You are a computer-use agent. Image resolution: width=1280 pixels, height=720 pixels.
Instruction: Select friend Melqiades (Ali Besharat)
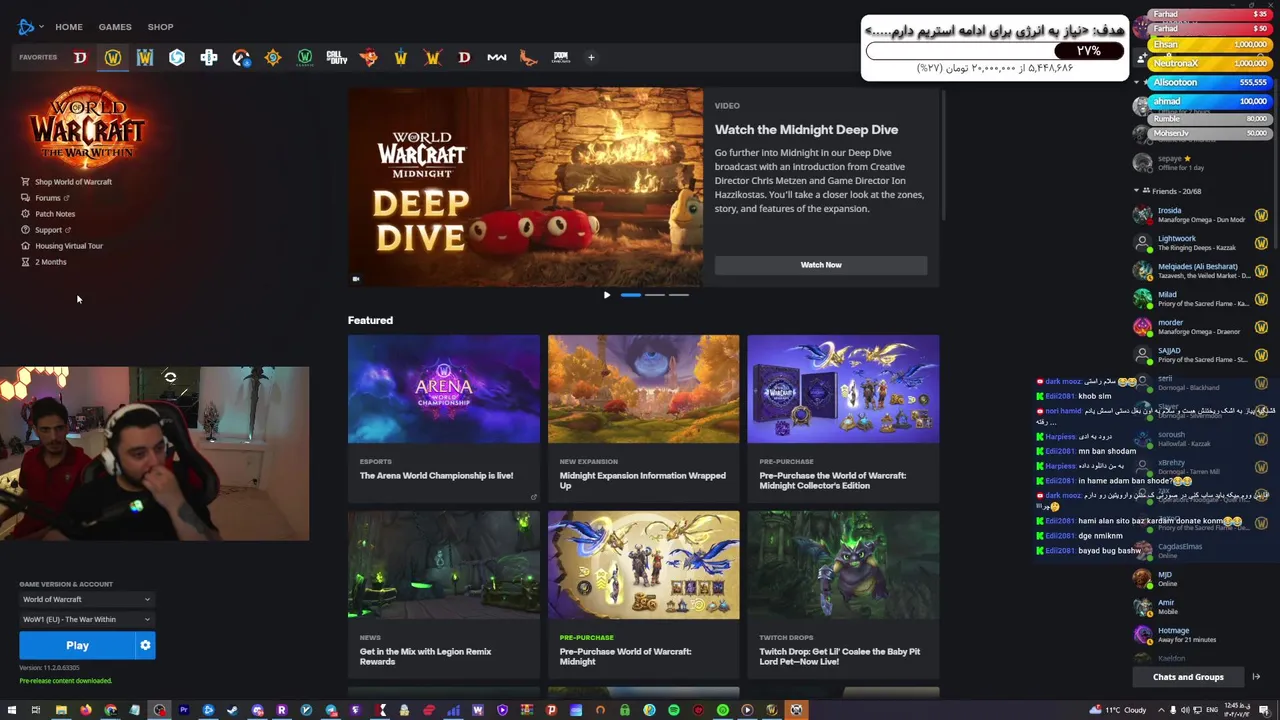(x=1200, y=271)
